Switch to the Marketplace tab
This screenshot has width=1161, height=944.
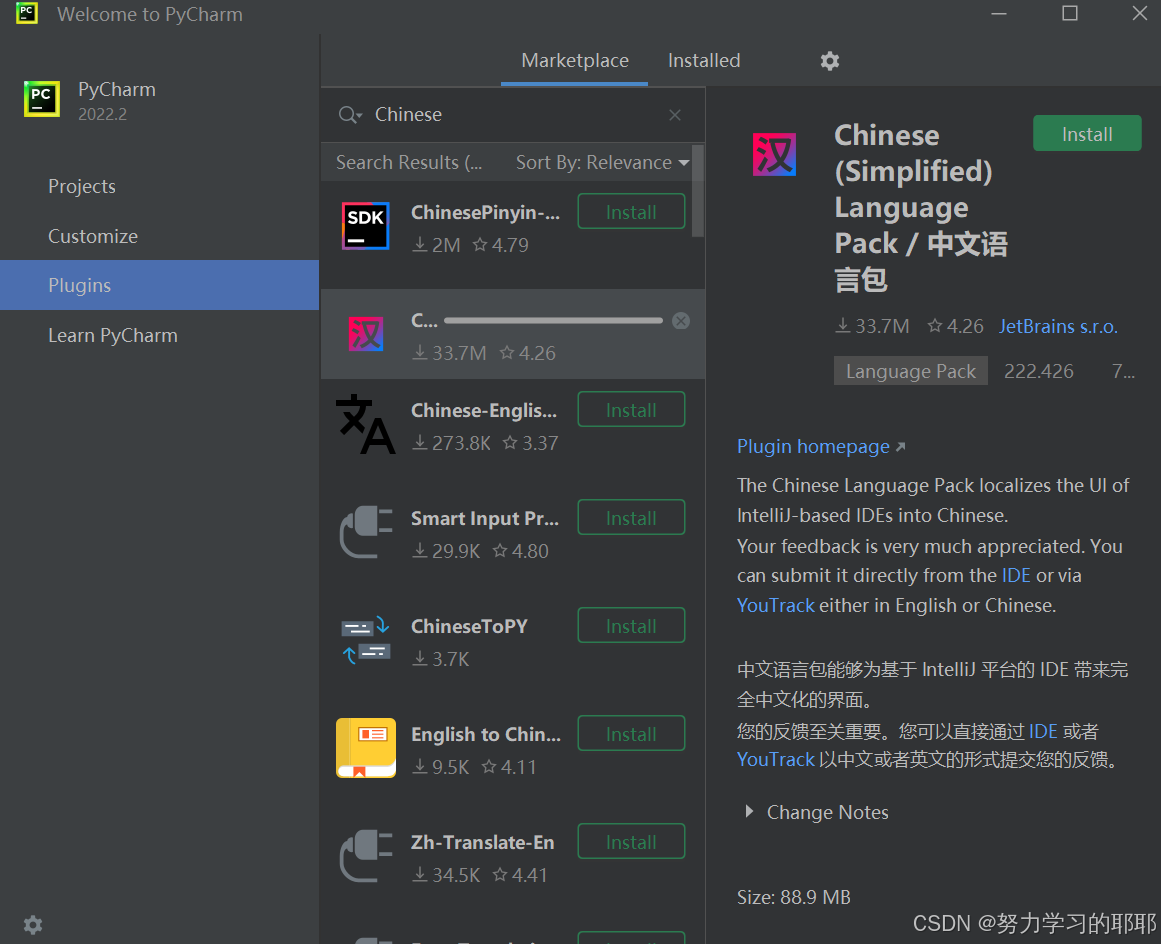click(575, 61)
